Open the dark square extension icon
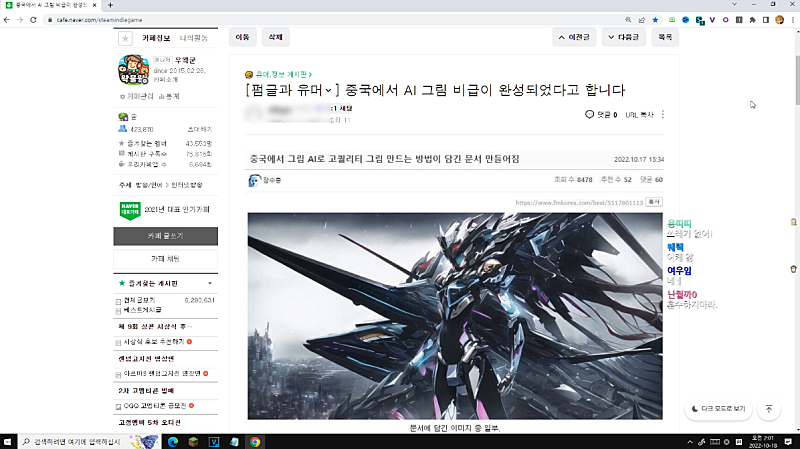 pyautogui.click(x=739, y=20)
